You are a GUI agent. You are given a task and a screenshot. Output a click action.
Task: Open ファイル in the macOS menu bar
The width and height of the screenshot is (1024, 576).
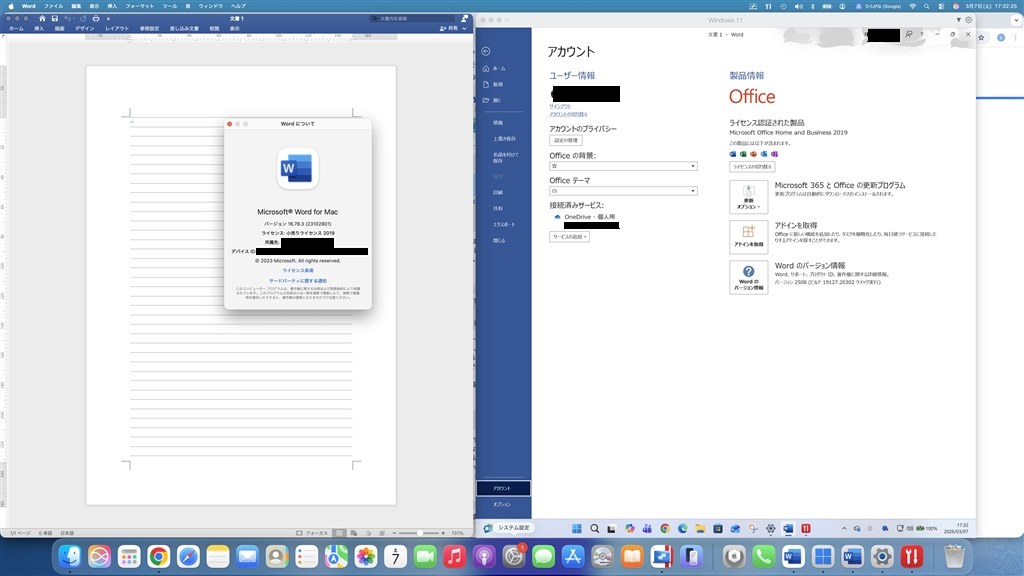point(54,6)
